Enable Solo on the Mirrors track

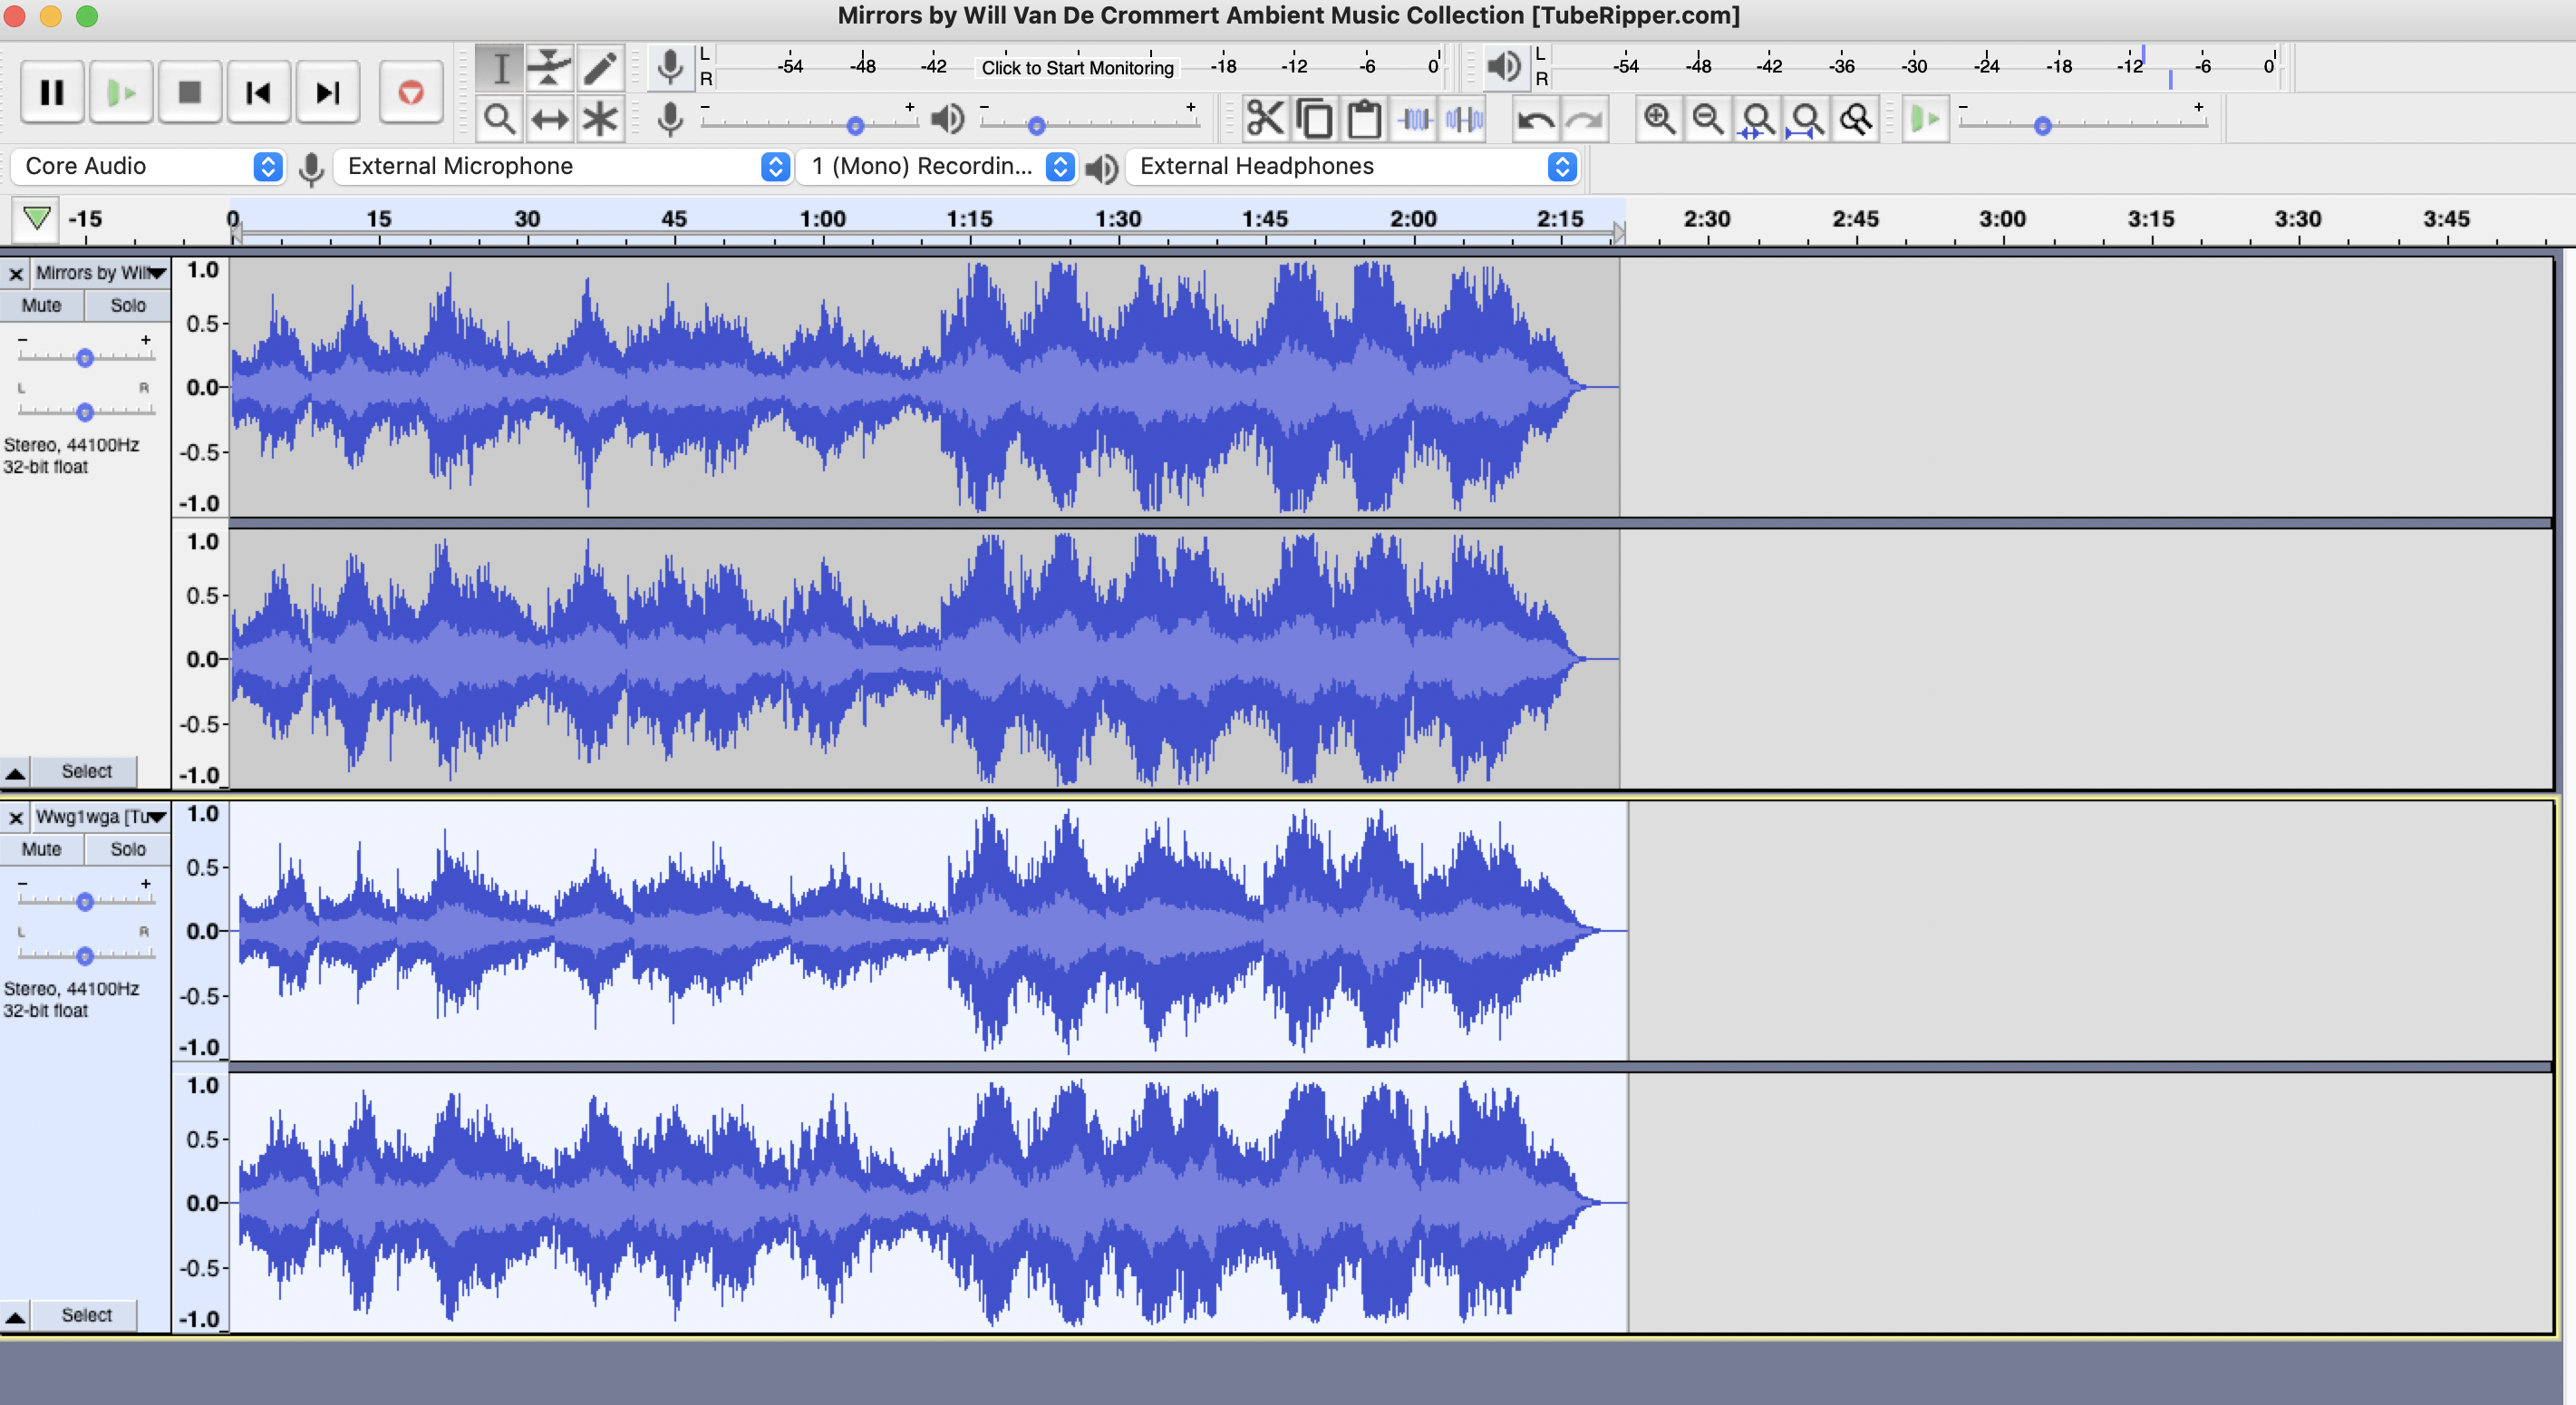point(127,305)
